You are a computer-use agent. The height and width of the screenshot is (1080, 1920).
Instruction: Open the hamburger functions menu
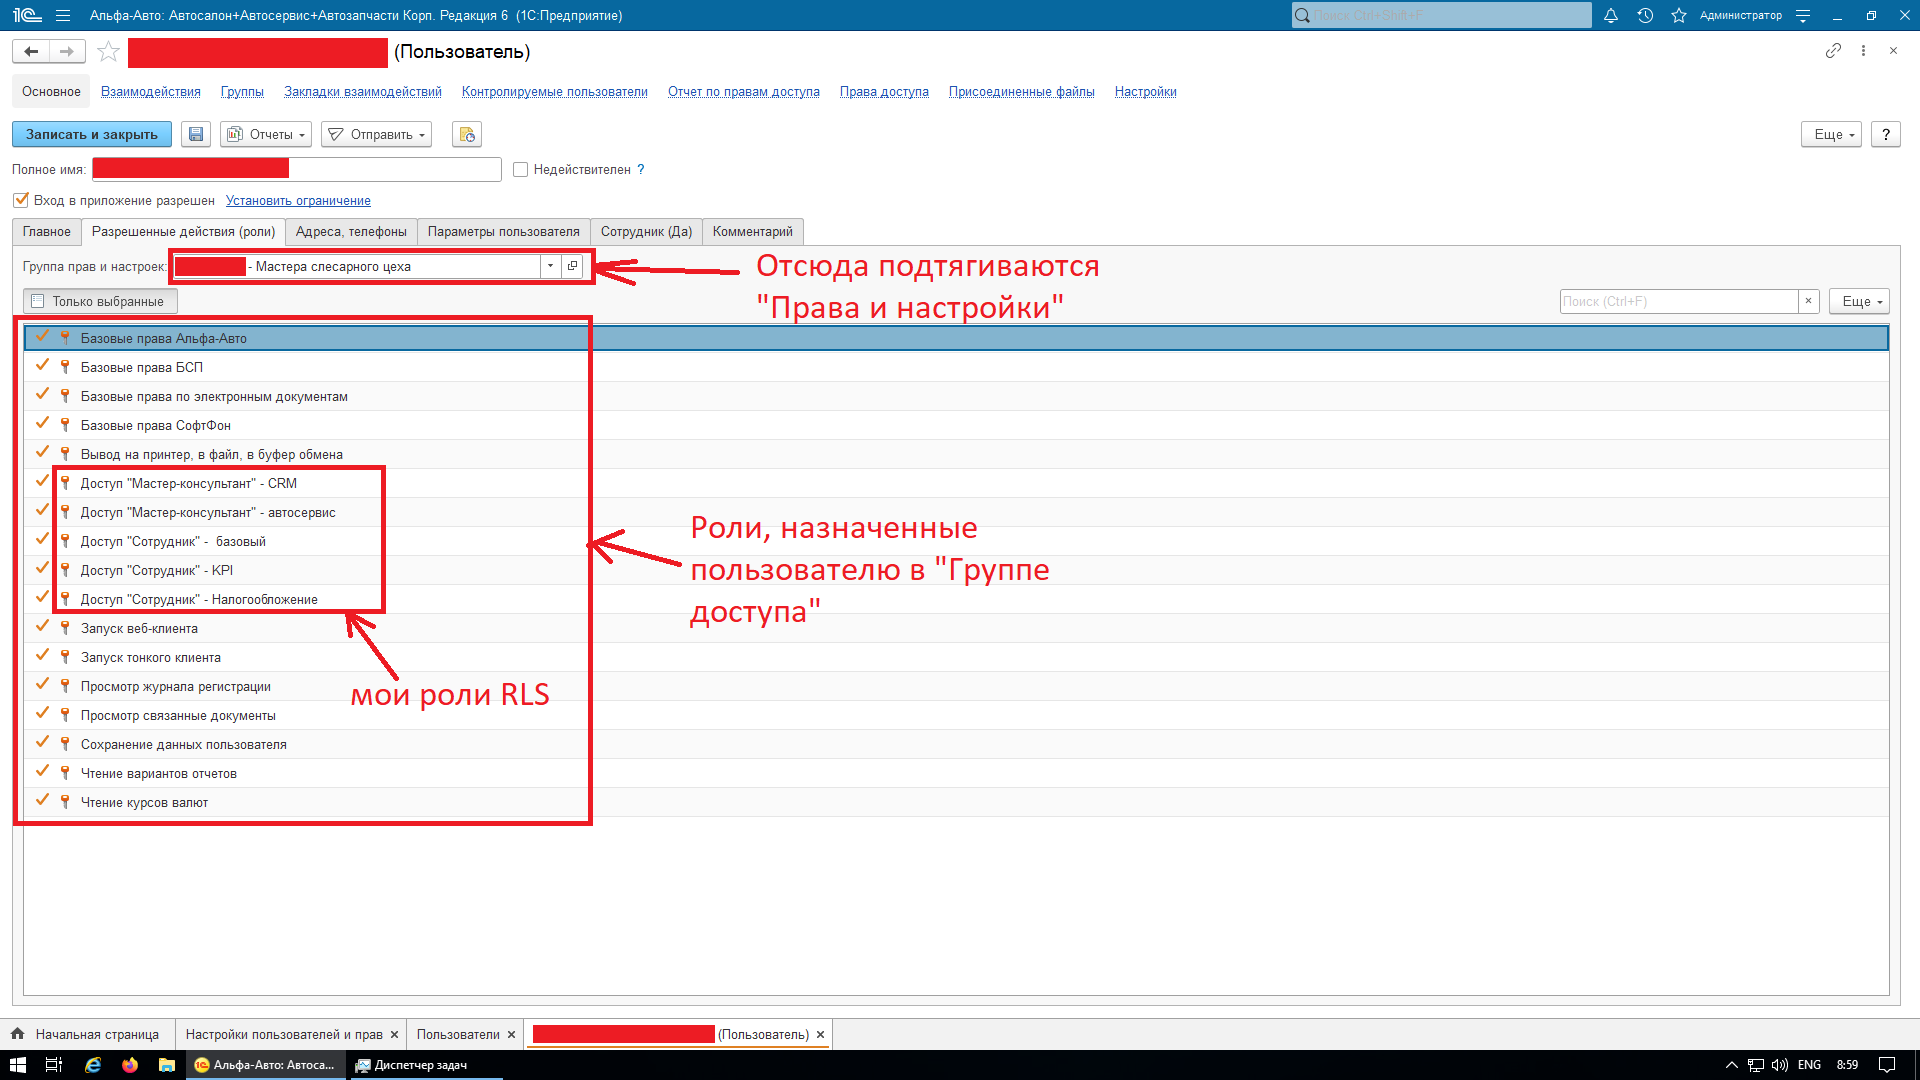pos(63,15)
